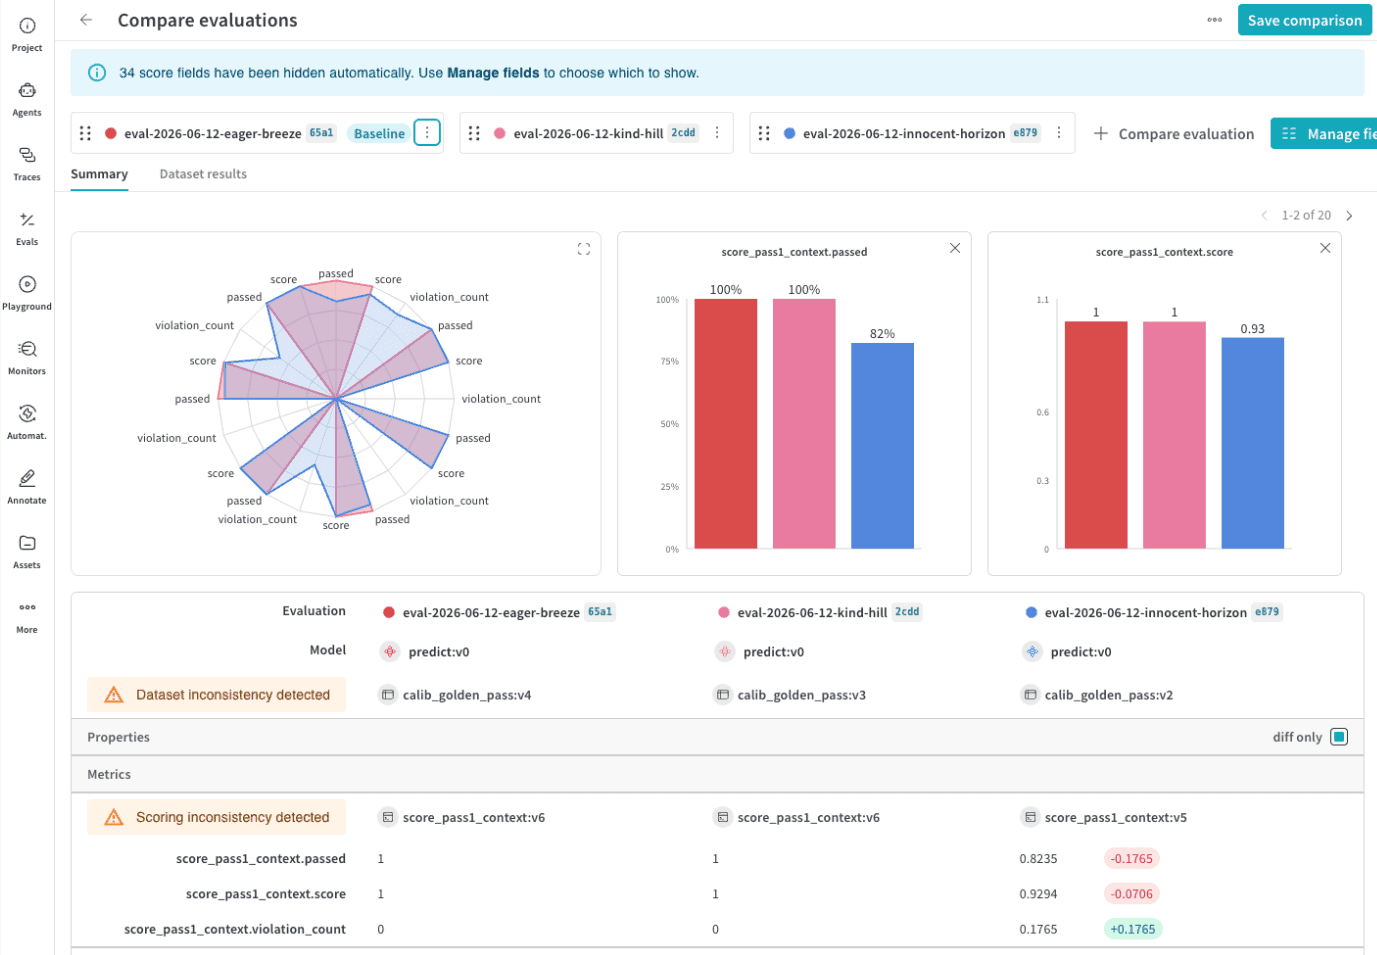Open the Playground sidebar section
The image size is (1377, 955).
tap(27, 293)
